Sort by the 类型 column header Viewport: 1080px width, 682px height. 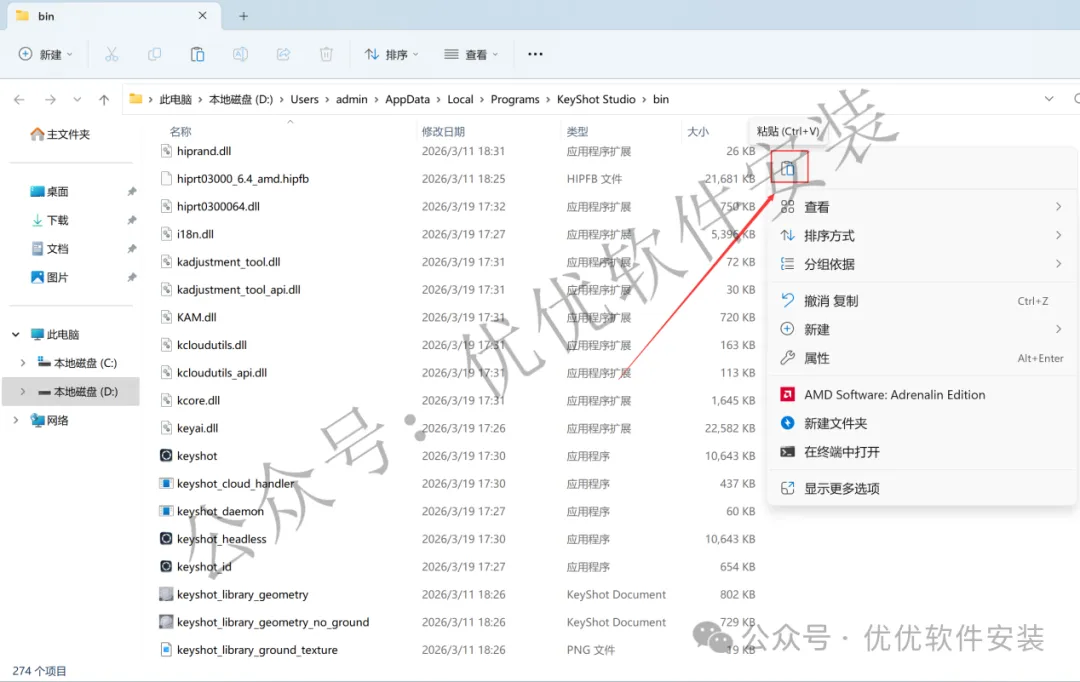pyautogui.click(x=577, y=132)
